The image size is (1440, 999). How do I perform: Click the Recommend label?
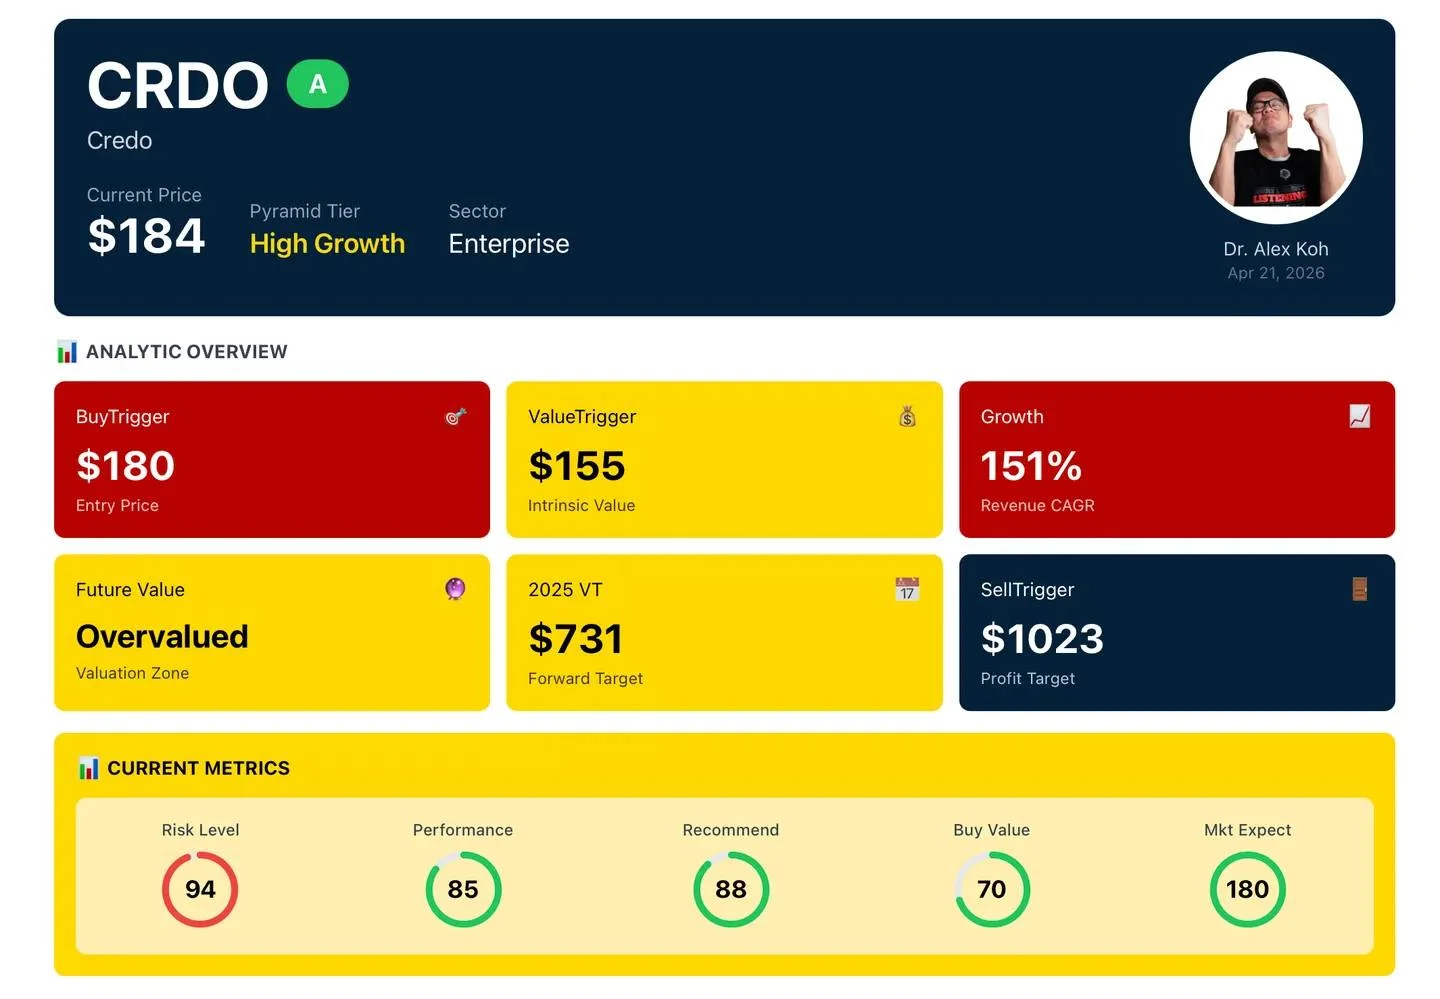click(731, 830)
